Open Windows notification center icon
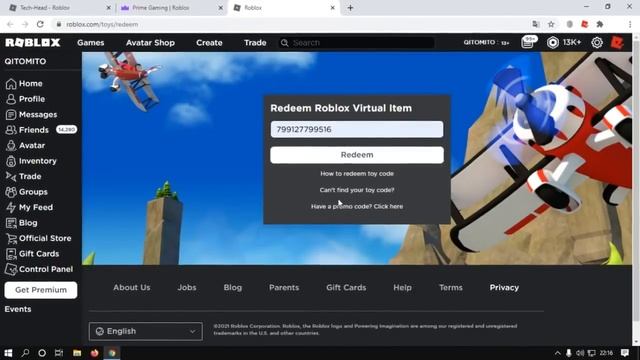 point(625,353)
